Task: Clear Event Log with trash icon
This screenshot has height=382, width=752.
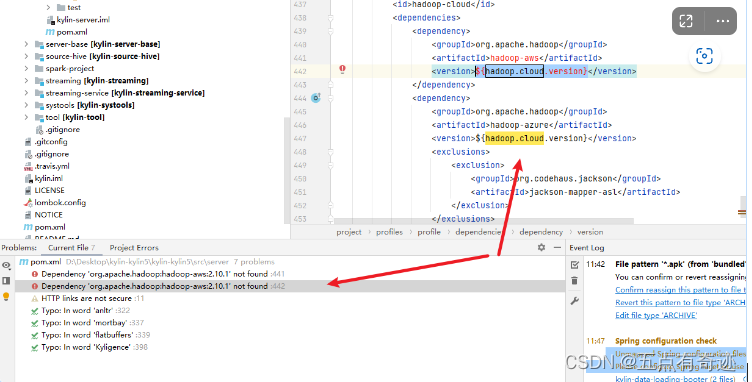Action: coord(575,281)
